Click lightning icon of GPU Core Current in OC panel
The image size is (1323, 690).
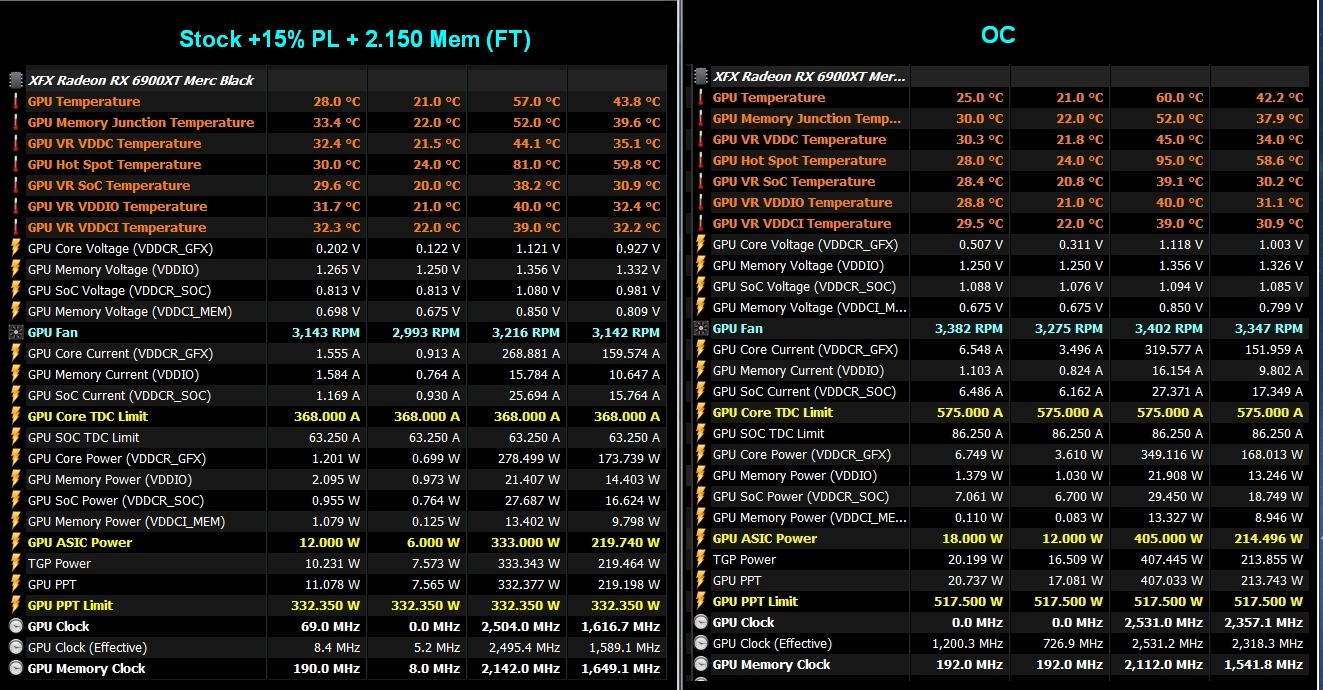click(700, 349)
